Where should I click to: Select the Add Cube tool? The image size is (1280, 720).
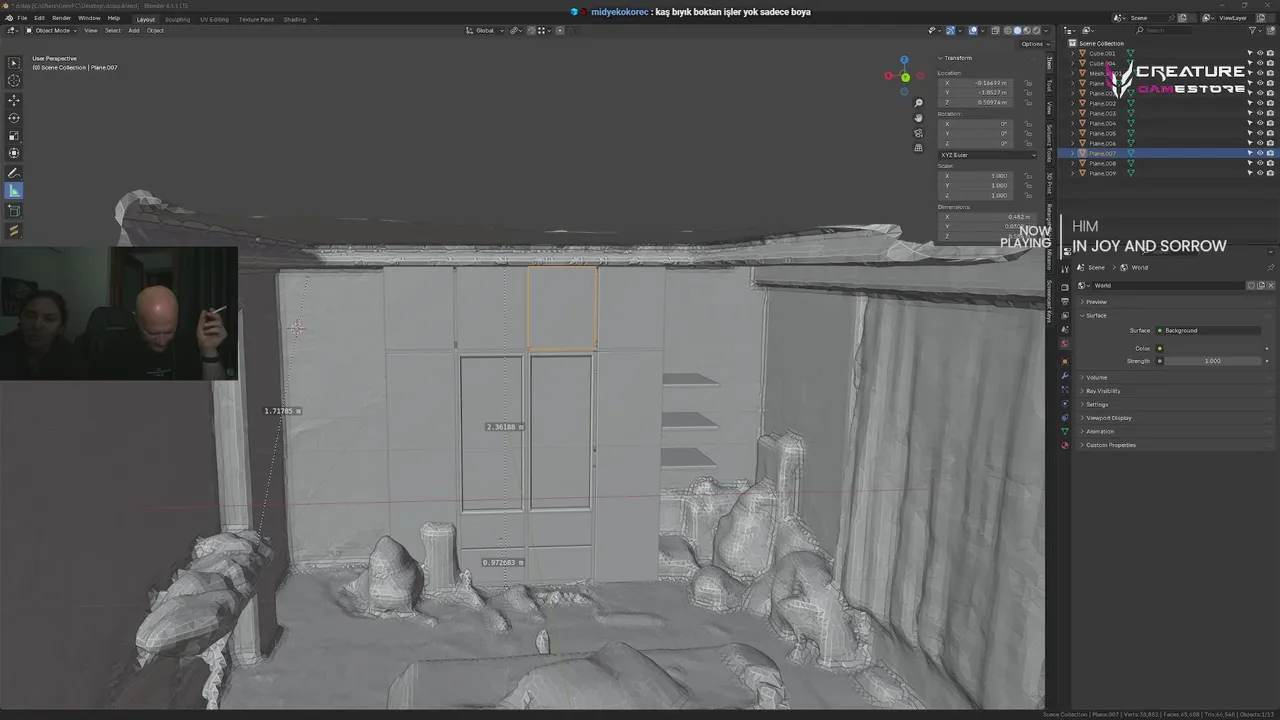coord(14,211)
